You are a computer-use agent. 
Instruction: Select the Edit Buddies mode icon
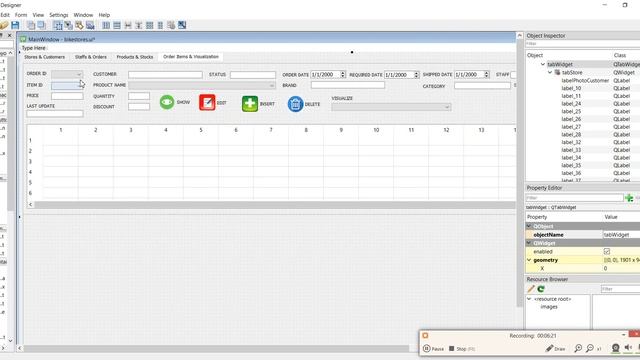click(x=79, y=25)
